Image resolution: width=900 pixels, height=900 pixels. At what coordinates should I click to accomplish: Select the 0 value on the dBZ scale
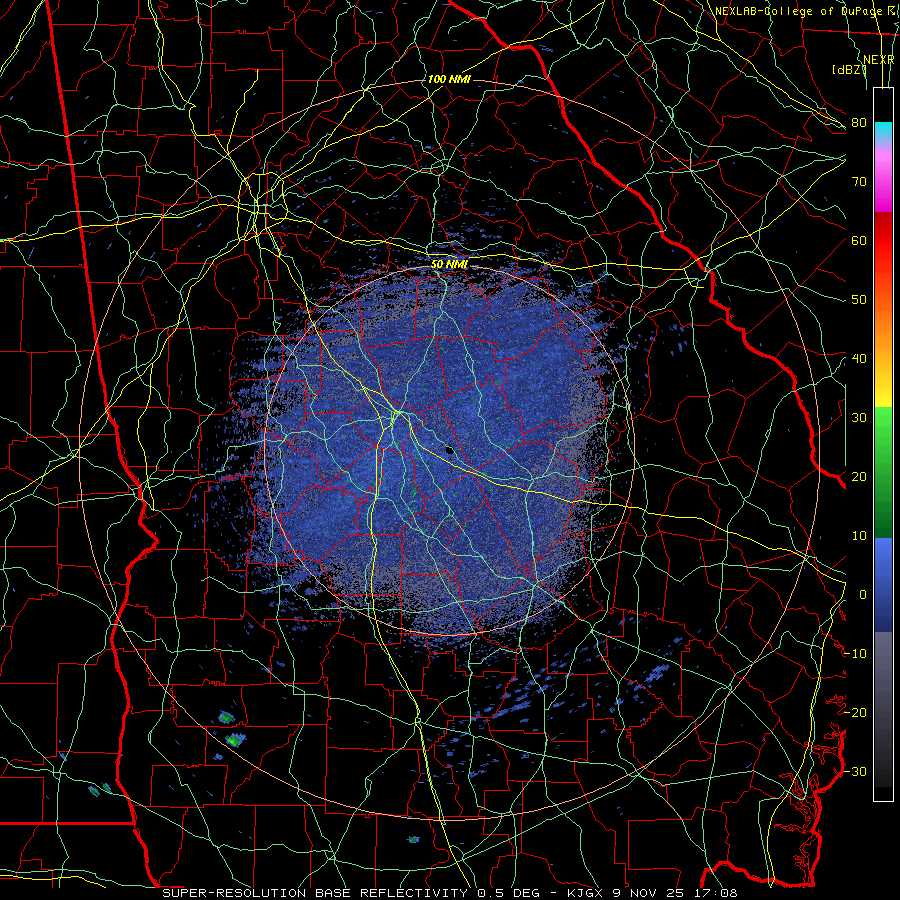(x=862, y=595)
